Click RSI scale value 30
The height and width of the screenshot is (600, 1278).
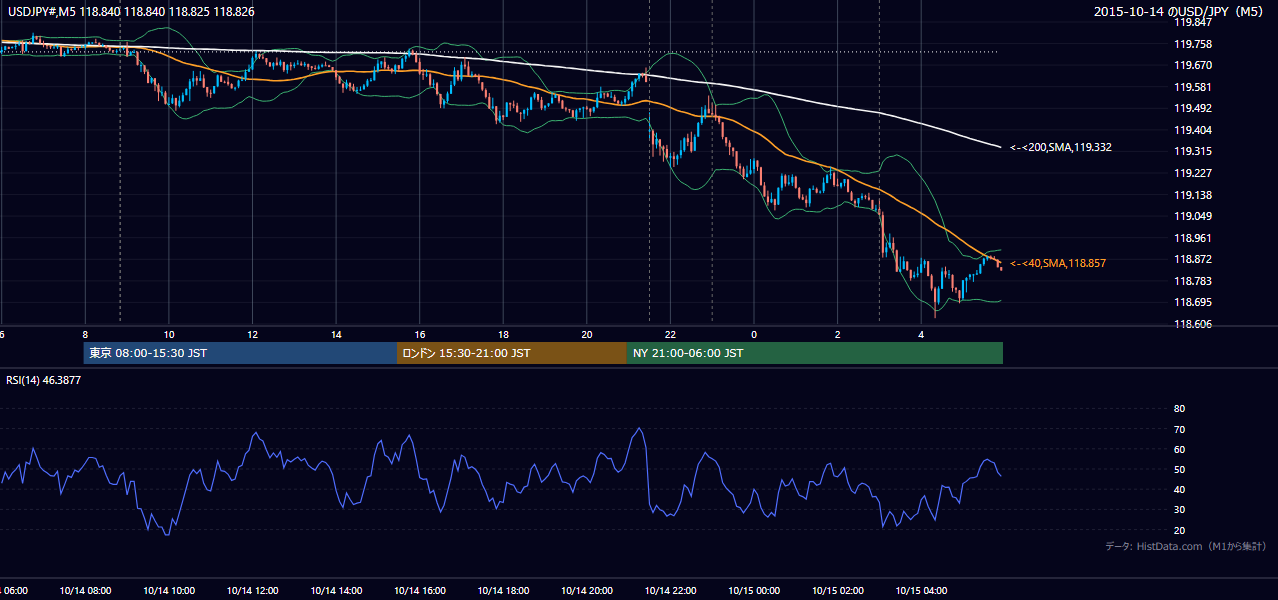coord(1179,509)
